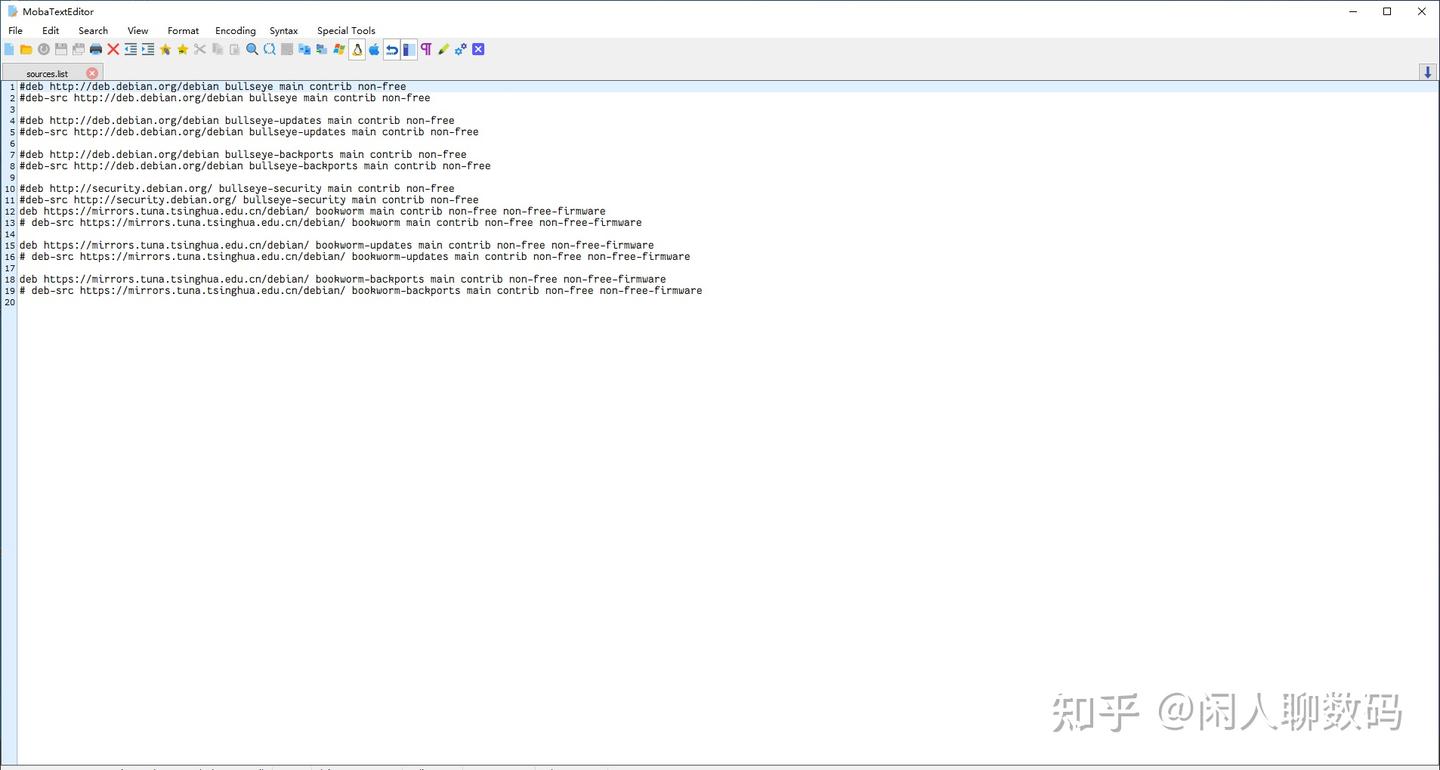The image size is (1440, 770).
Task: Toggle the purple pilcrow paragraph-mark icon
Action: point(426,49)
